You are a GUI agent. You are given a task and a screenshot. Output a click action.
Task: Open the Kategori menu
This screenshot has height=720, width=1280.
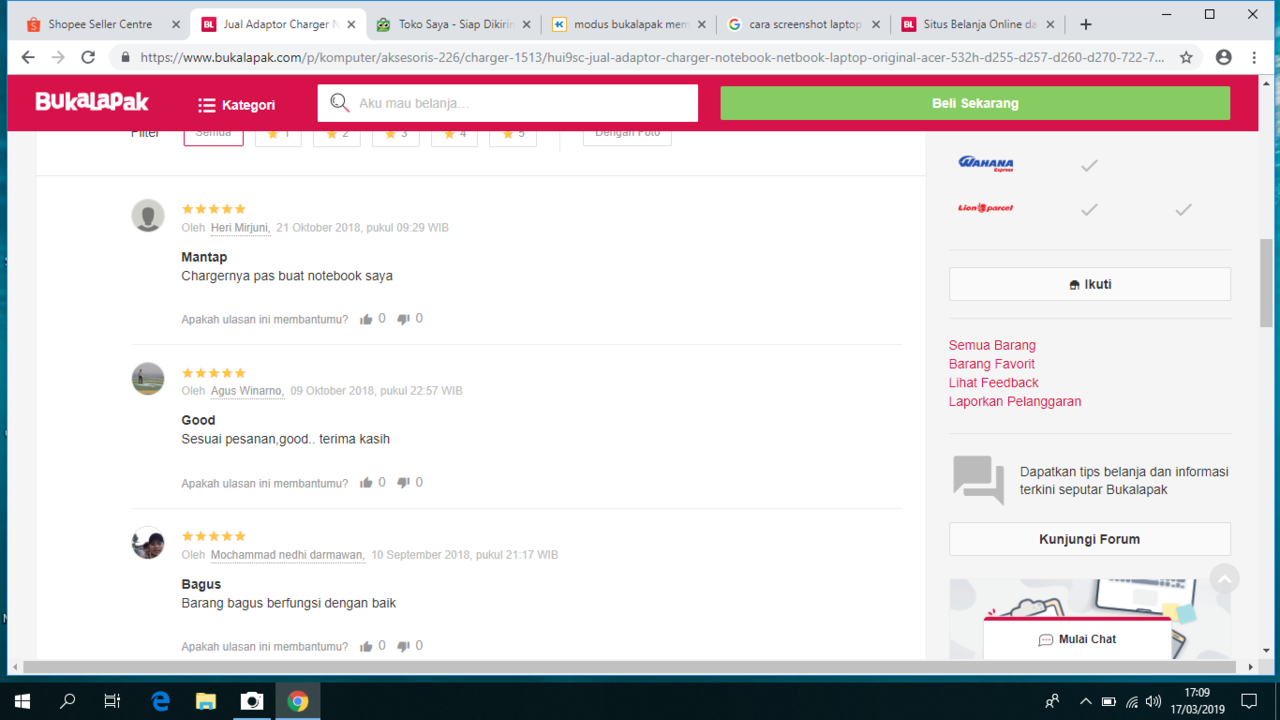point(236,105)
